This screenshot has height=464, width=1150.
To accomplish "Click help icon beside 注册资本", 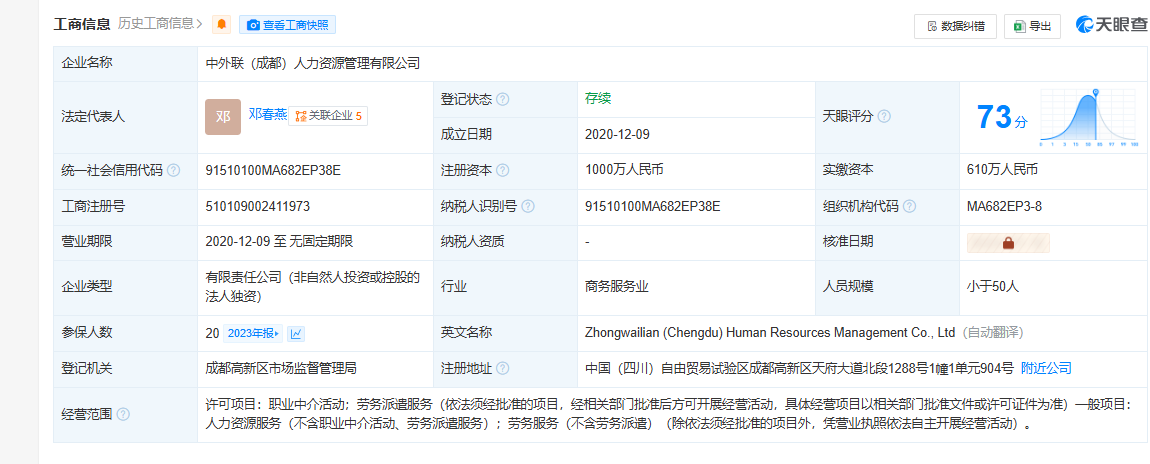I will (502, 170).
